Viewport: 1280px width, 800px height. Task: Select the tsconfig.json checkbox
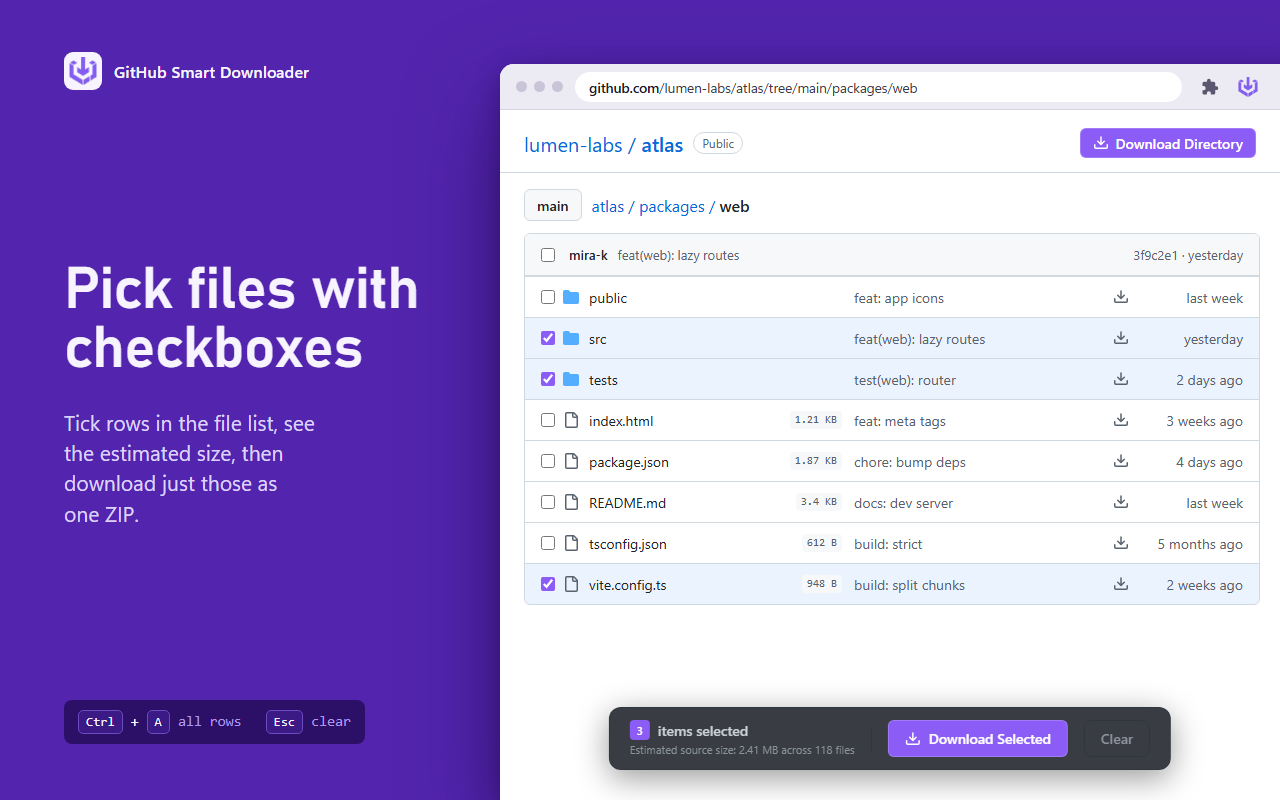(x=548, y=544)
